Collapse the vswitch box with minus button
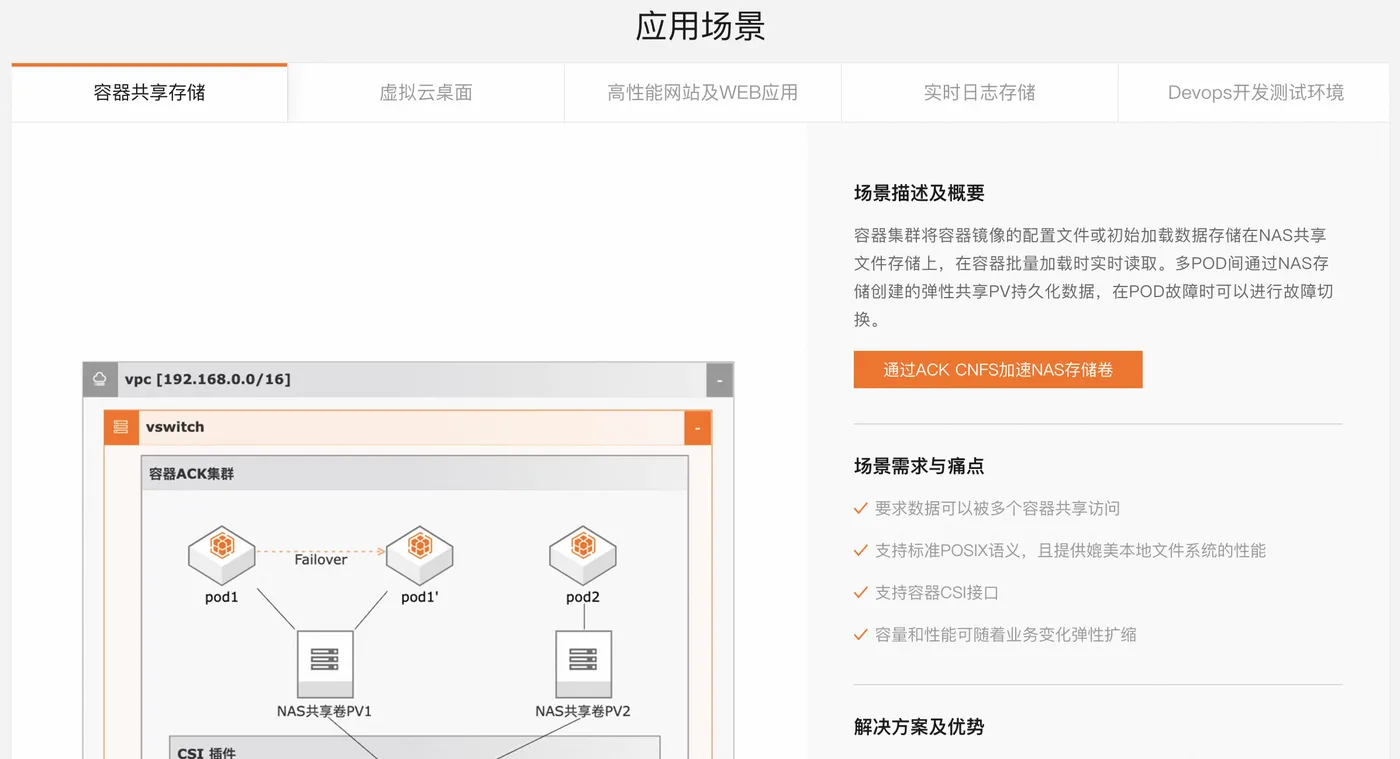This screenshot has width=1400, height=759. click(x=697, y=428)
